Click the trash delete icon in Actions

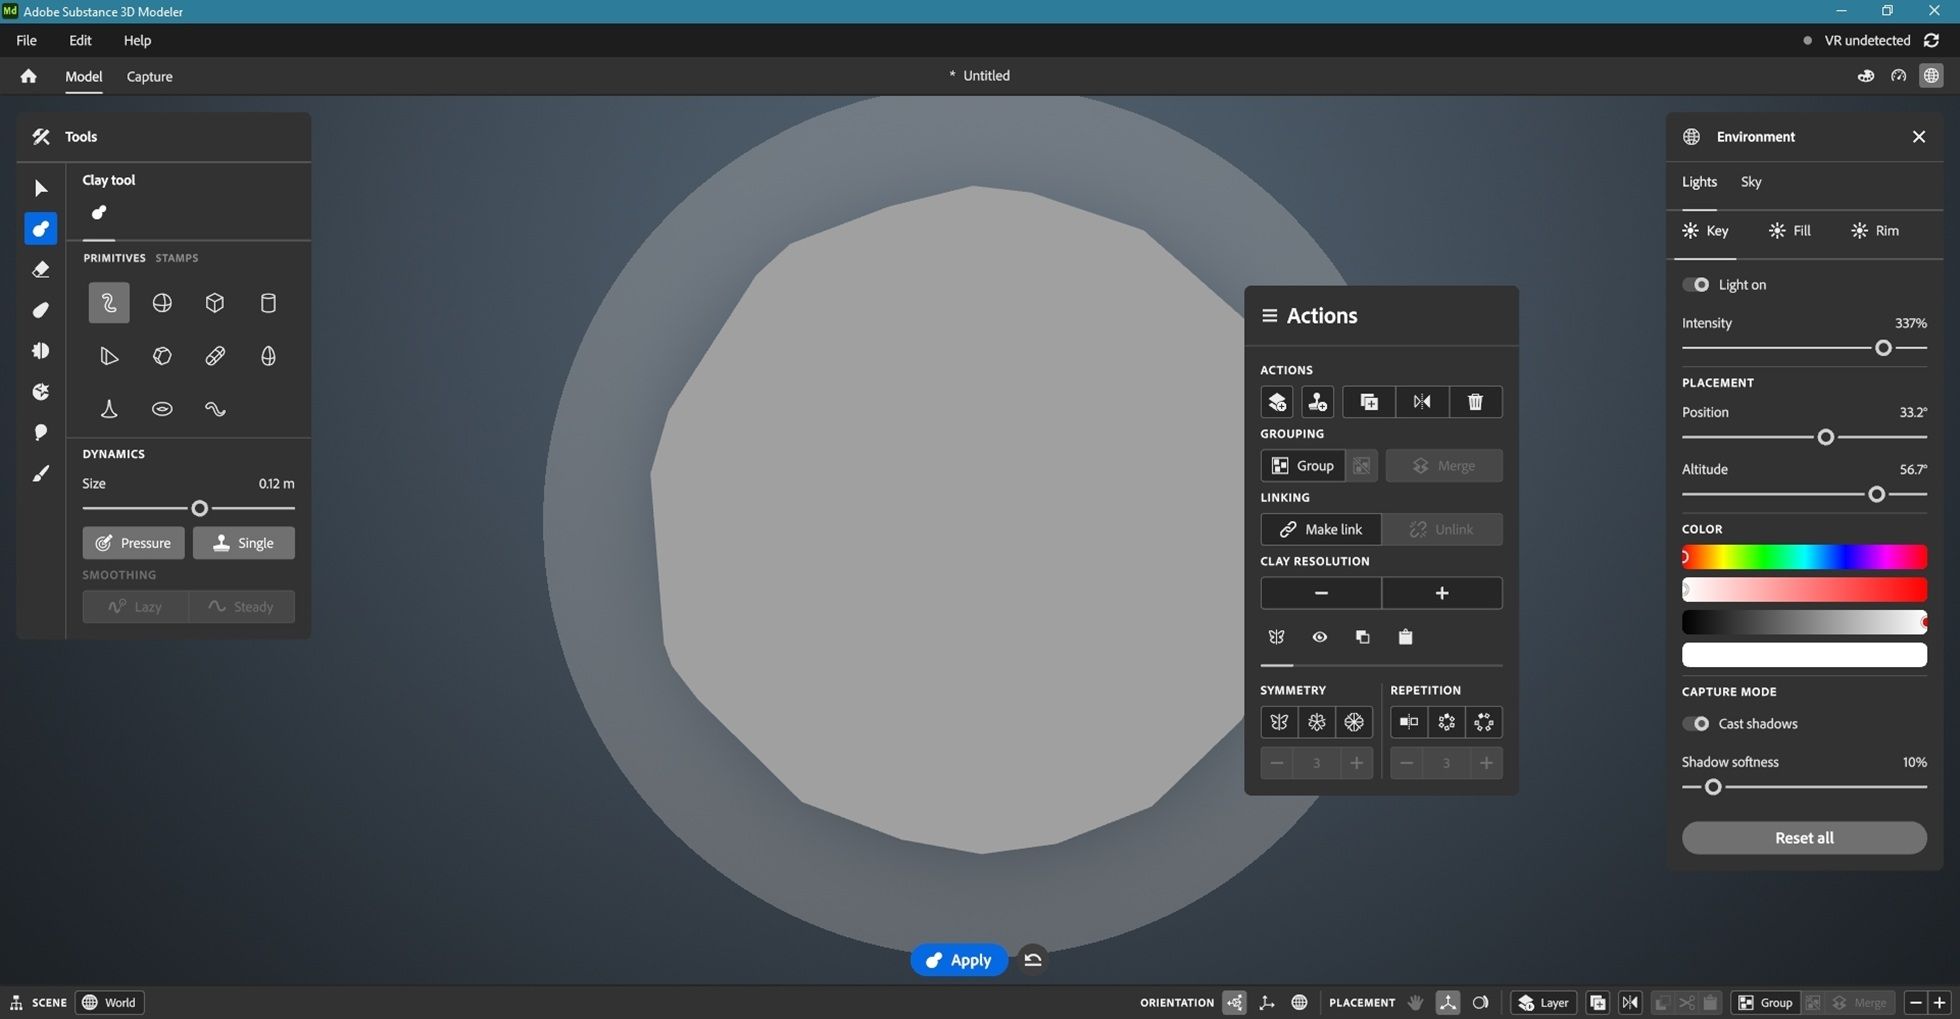point(1475,402)
